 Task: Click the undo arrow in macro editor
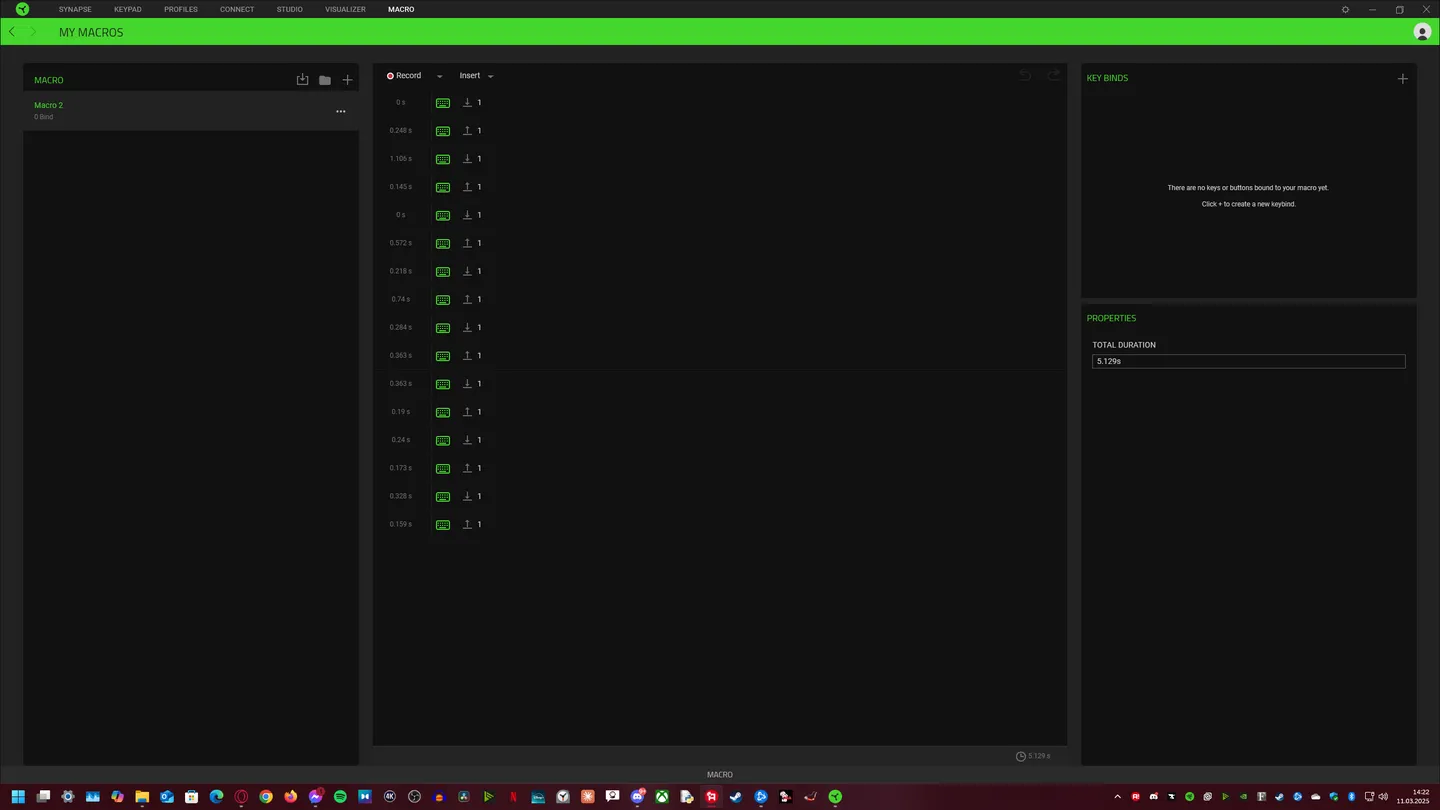coord(1025,76)
